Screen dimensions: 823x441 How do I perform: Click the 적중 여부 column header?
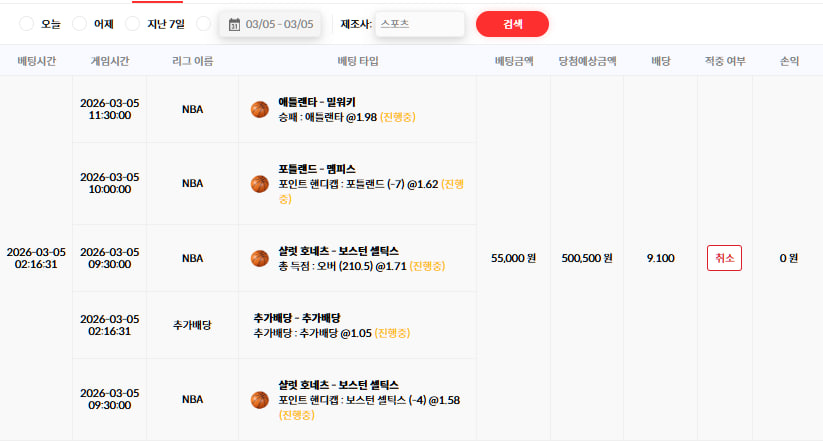(x=725, y=61)
